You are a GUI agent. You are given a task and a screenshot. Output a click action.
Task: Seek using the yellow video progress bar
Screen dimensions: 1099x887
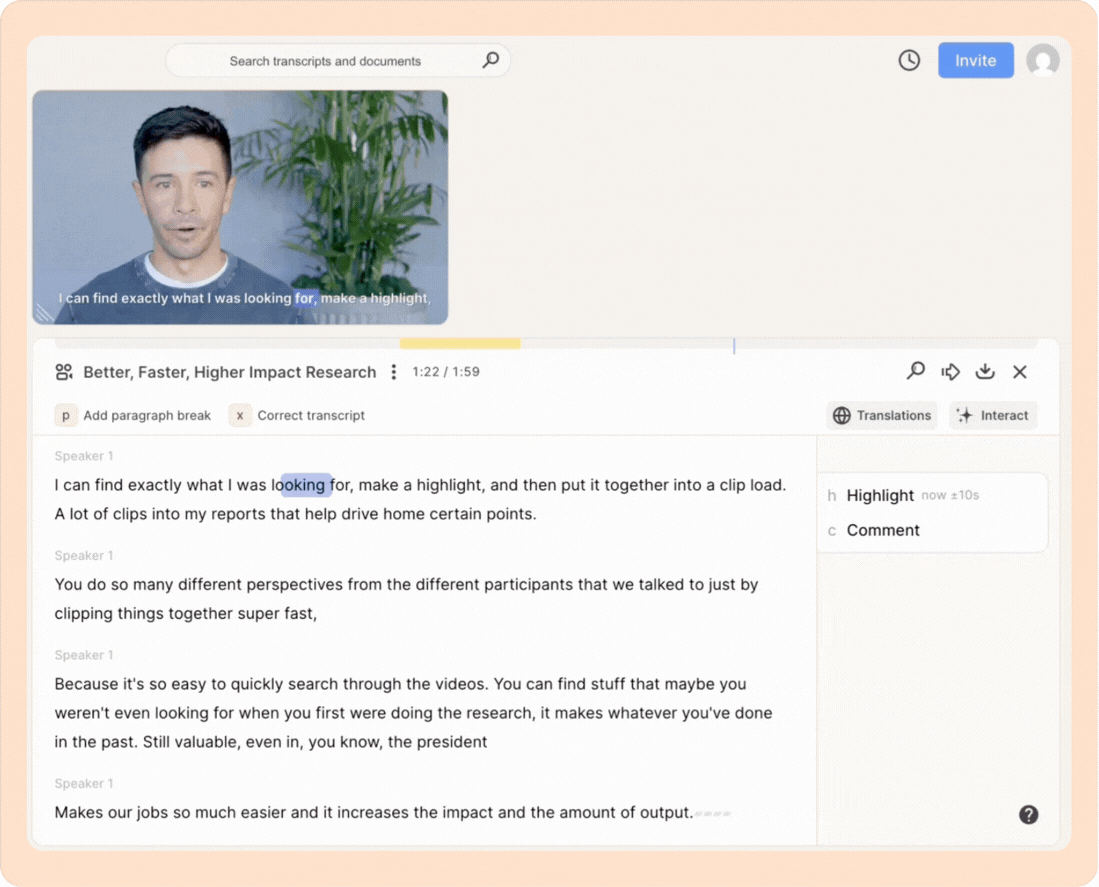tap(460, 341)
